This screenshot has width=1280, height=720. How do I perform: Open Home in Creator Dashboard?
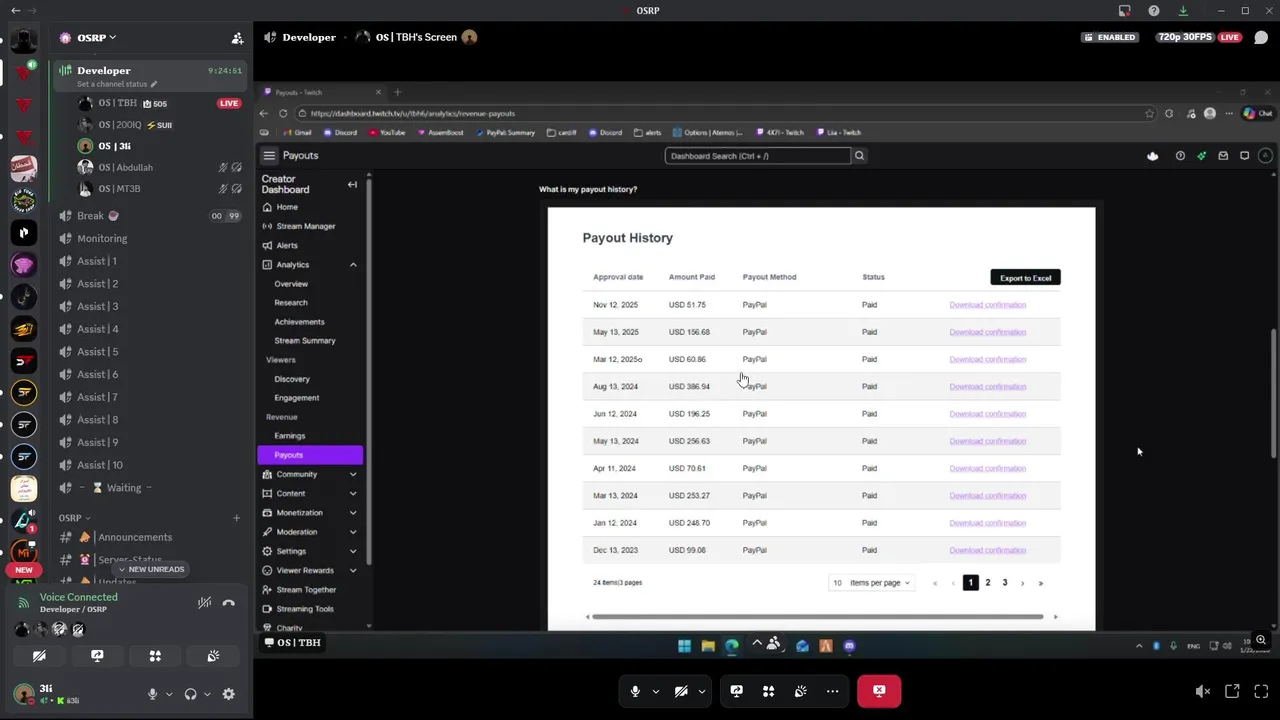pyautogui.click(x=310, y=207)
